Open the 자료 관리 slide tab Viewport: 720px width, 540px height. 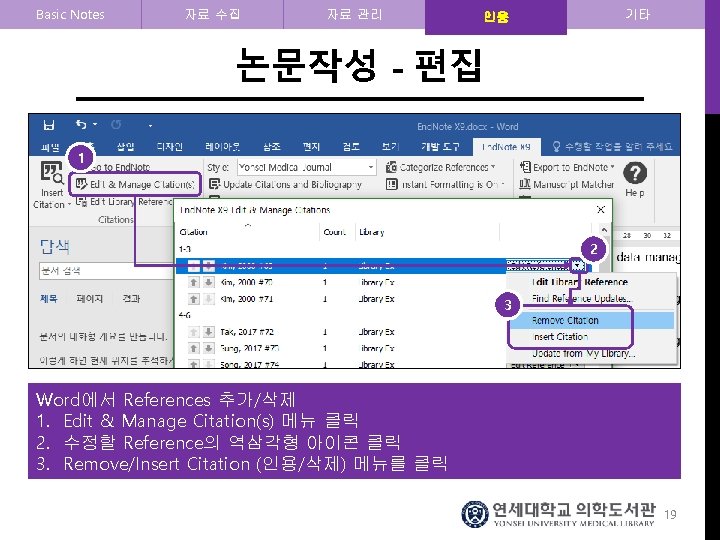(354, 14)
